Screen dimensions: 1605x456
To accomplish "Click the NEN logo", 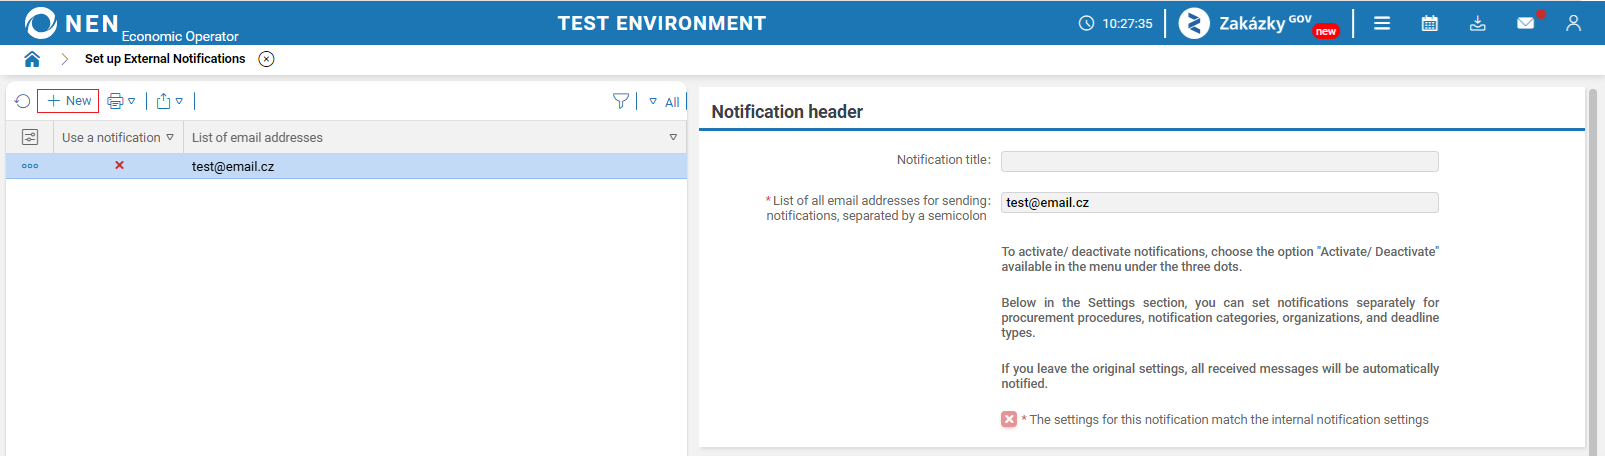I will [72, 23].
